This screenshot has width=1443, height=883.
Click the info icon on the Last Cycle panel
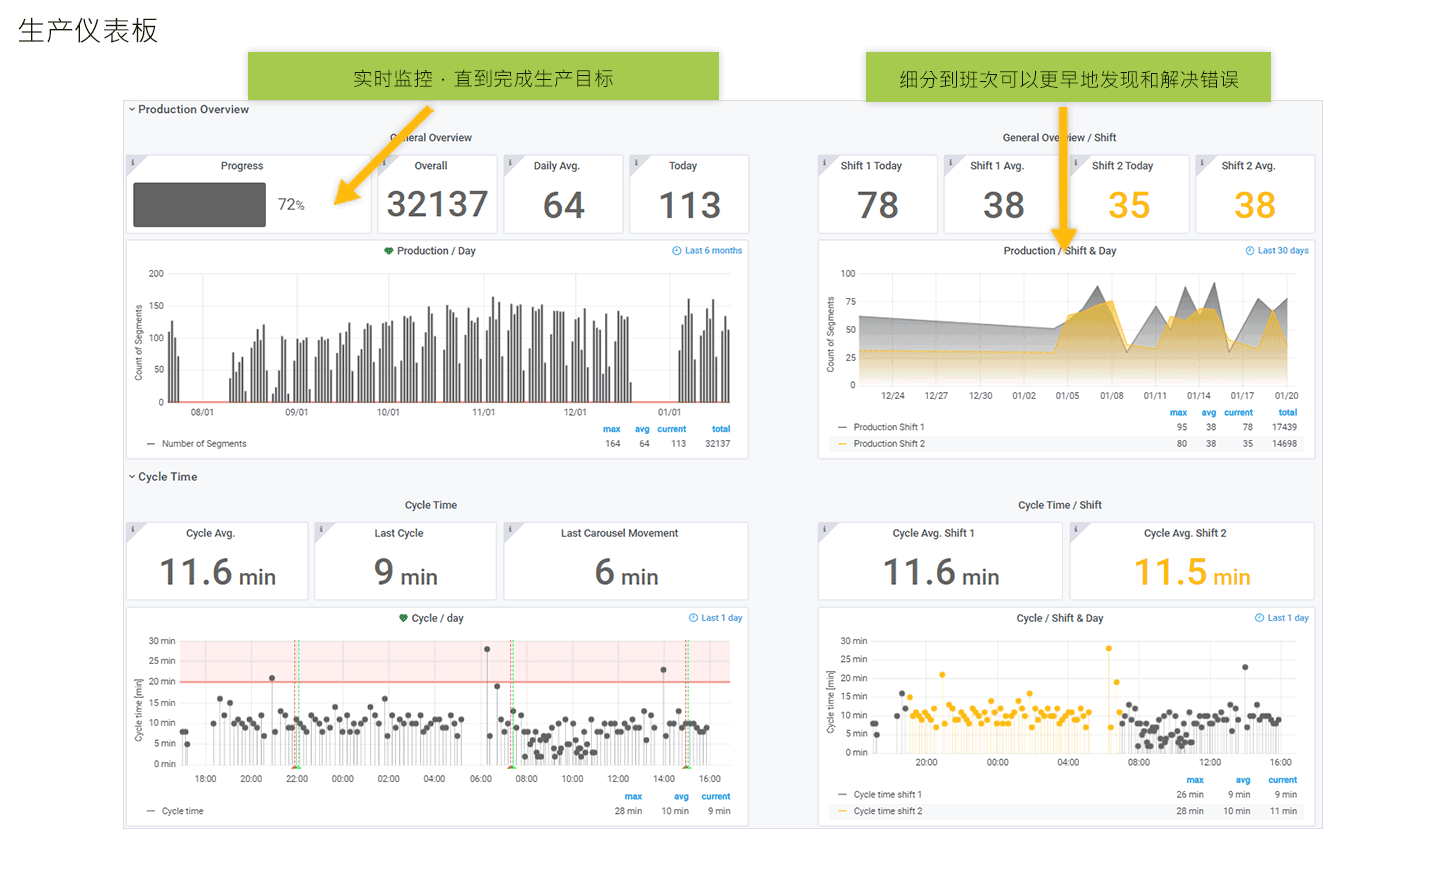click(321, 530)
